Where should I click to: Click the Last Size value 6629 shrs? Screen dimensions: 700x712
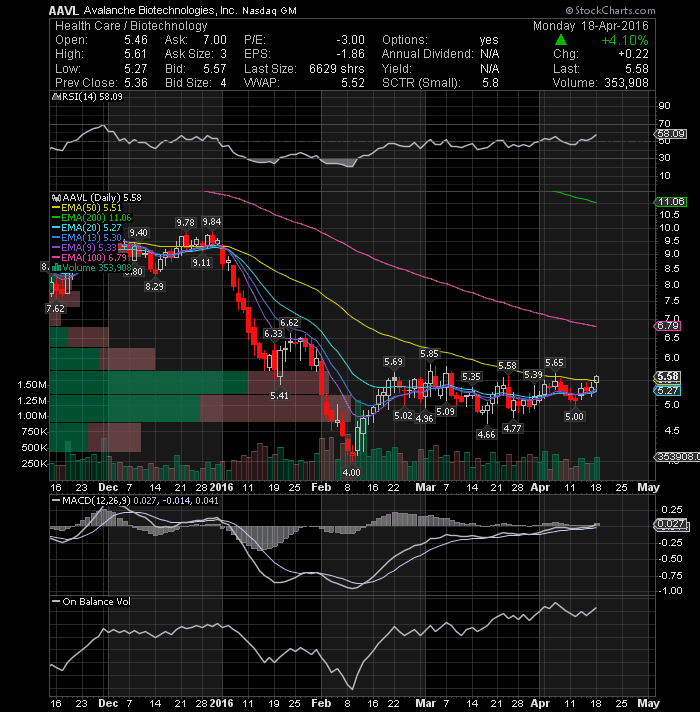pyautogui.click(x=337, y=69)
